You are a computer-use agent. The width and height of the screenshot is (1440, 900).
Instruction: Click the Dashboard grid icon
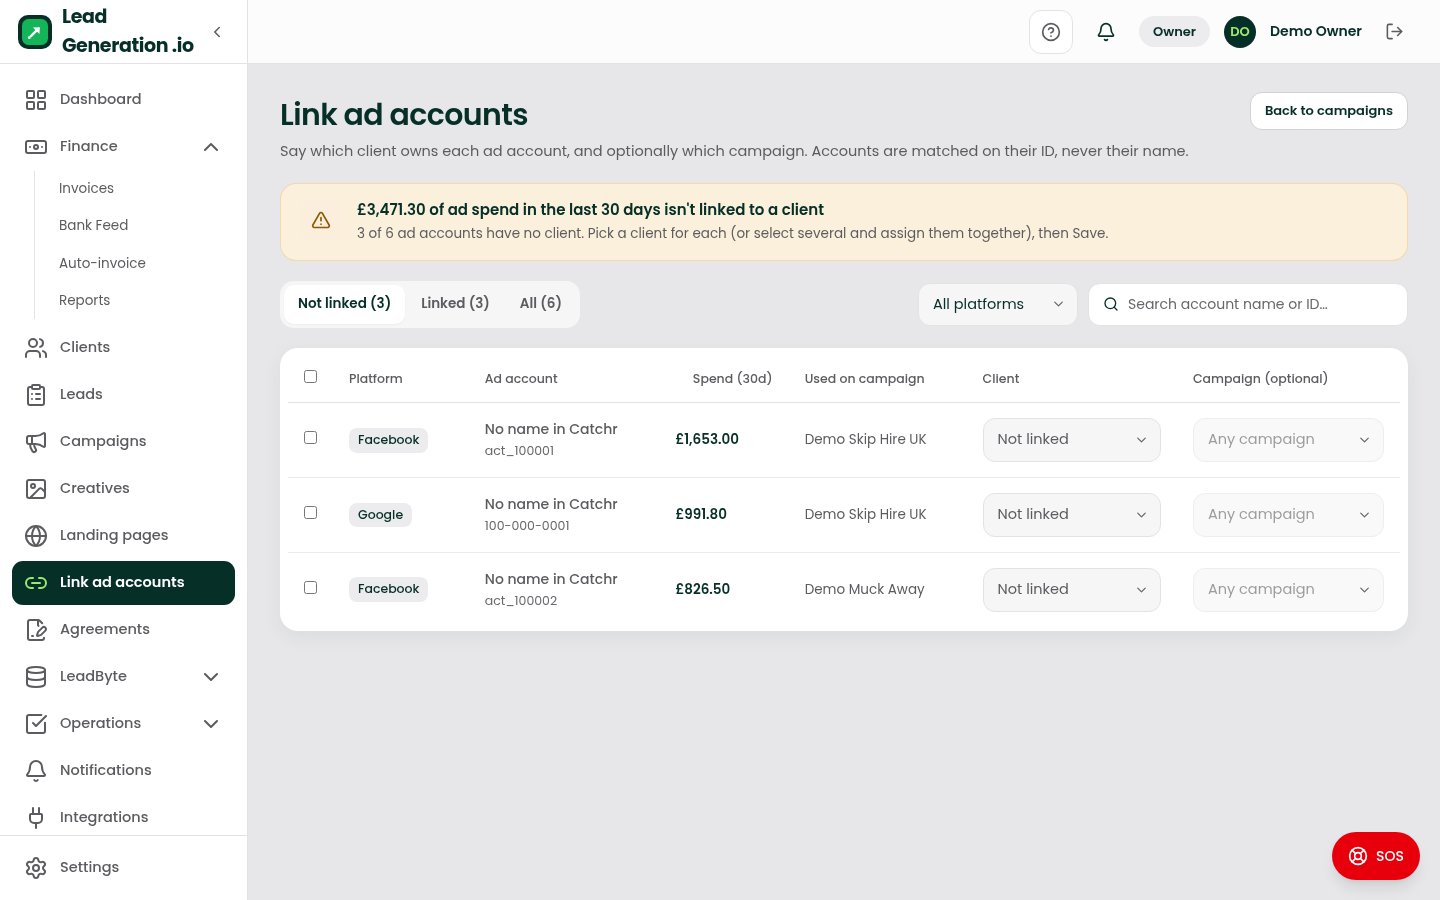point(36,99)
